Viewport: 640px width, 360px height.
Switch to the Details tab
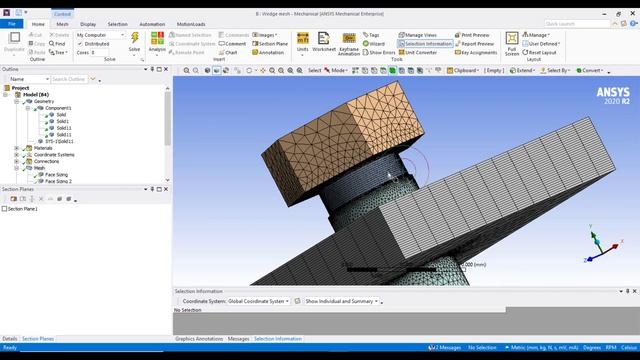click(x=10, y=339)
